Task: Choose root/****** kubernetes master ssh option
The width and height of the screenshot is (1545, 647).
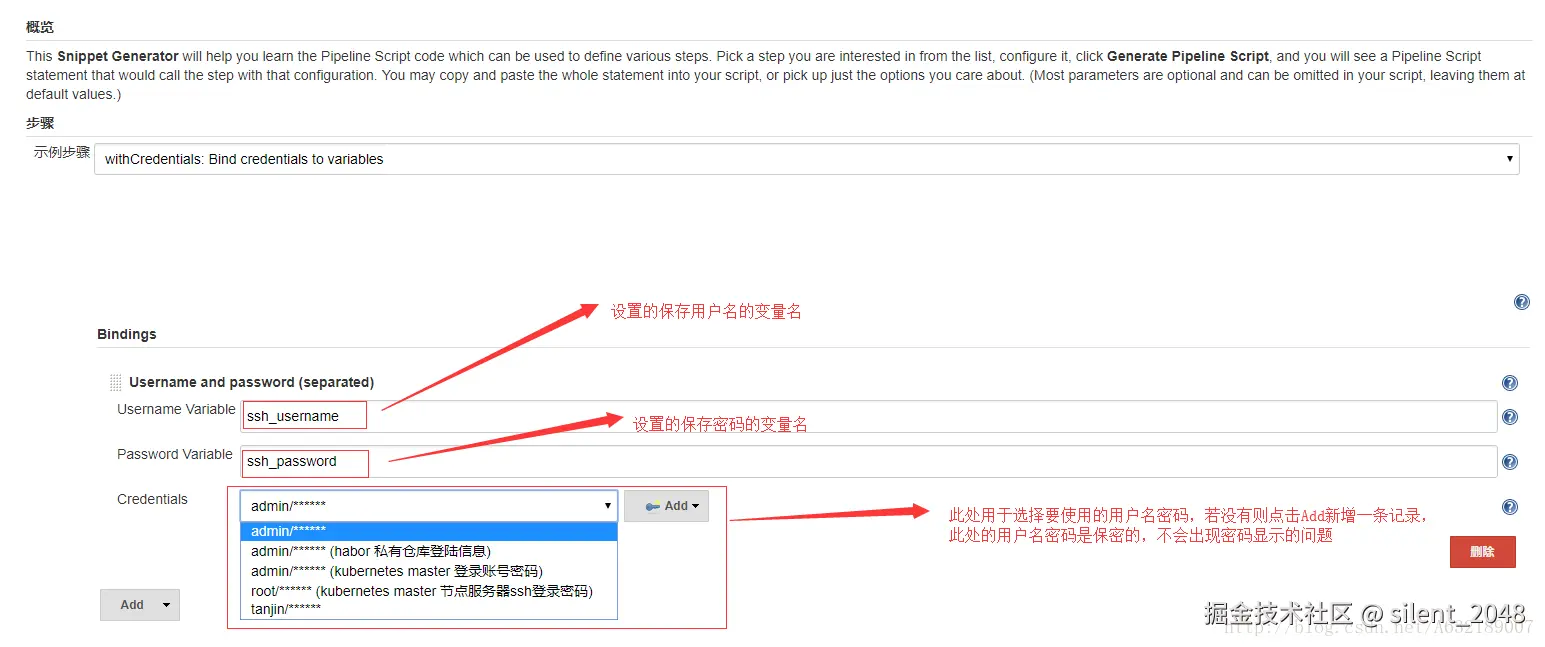Action: pos(429,591)
